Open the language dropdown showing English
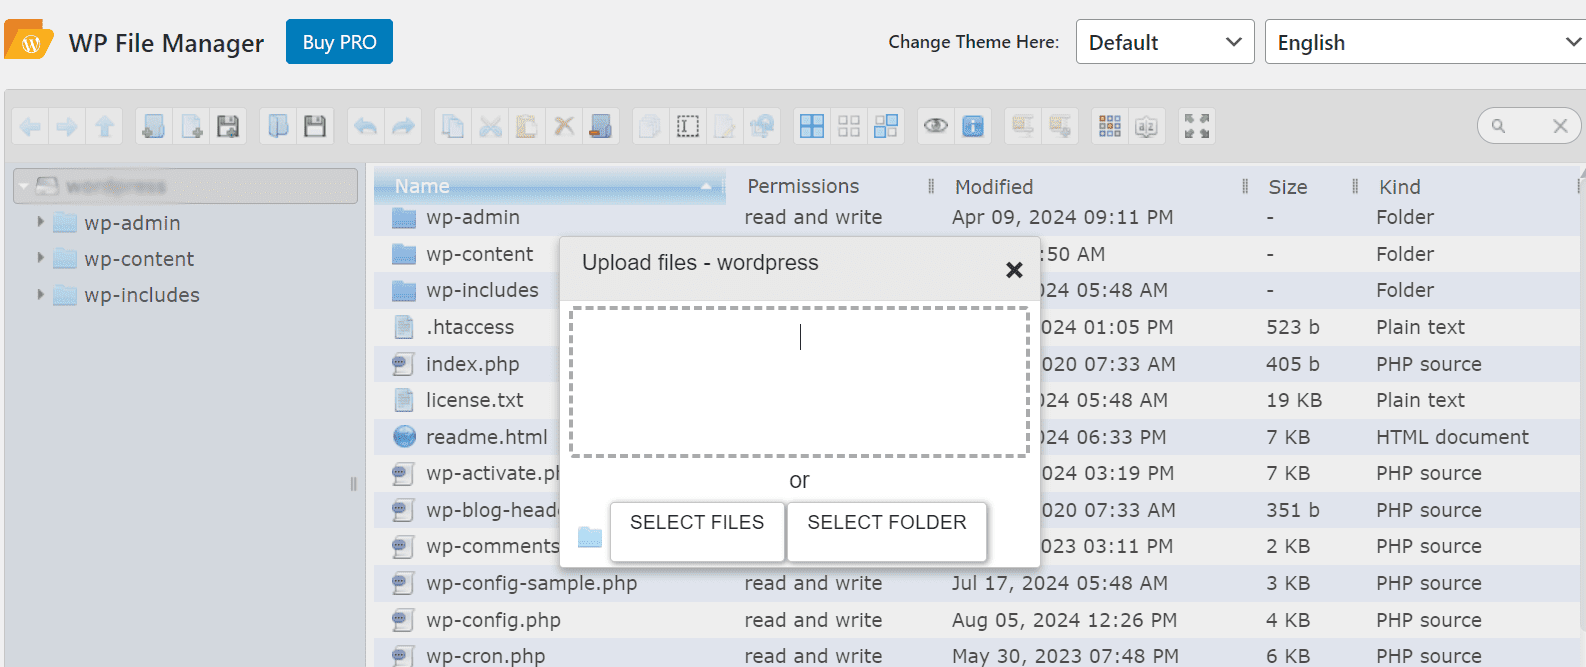This screenshot has width=1586, height=667. click(x=1426, y=42)
